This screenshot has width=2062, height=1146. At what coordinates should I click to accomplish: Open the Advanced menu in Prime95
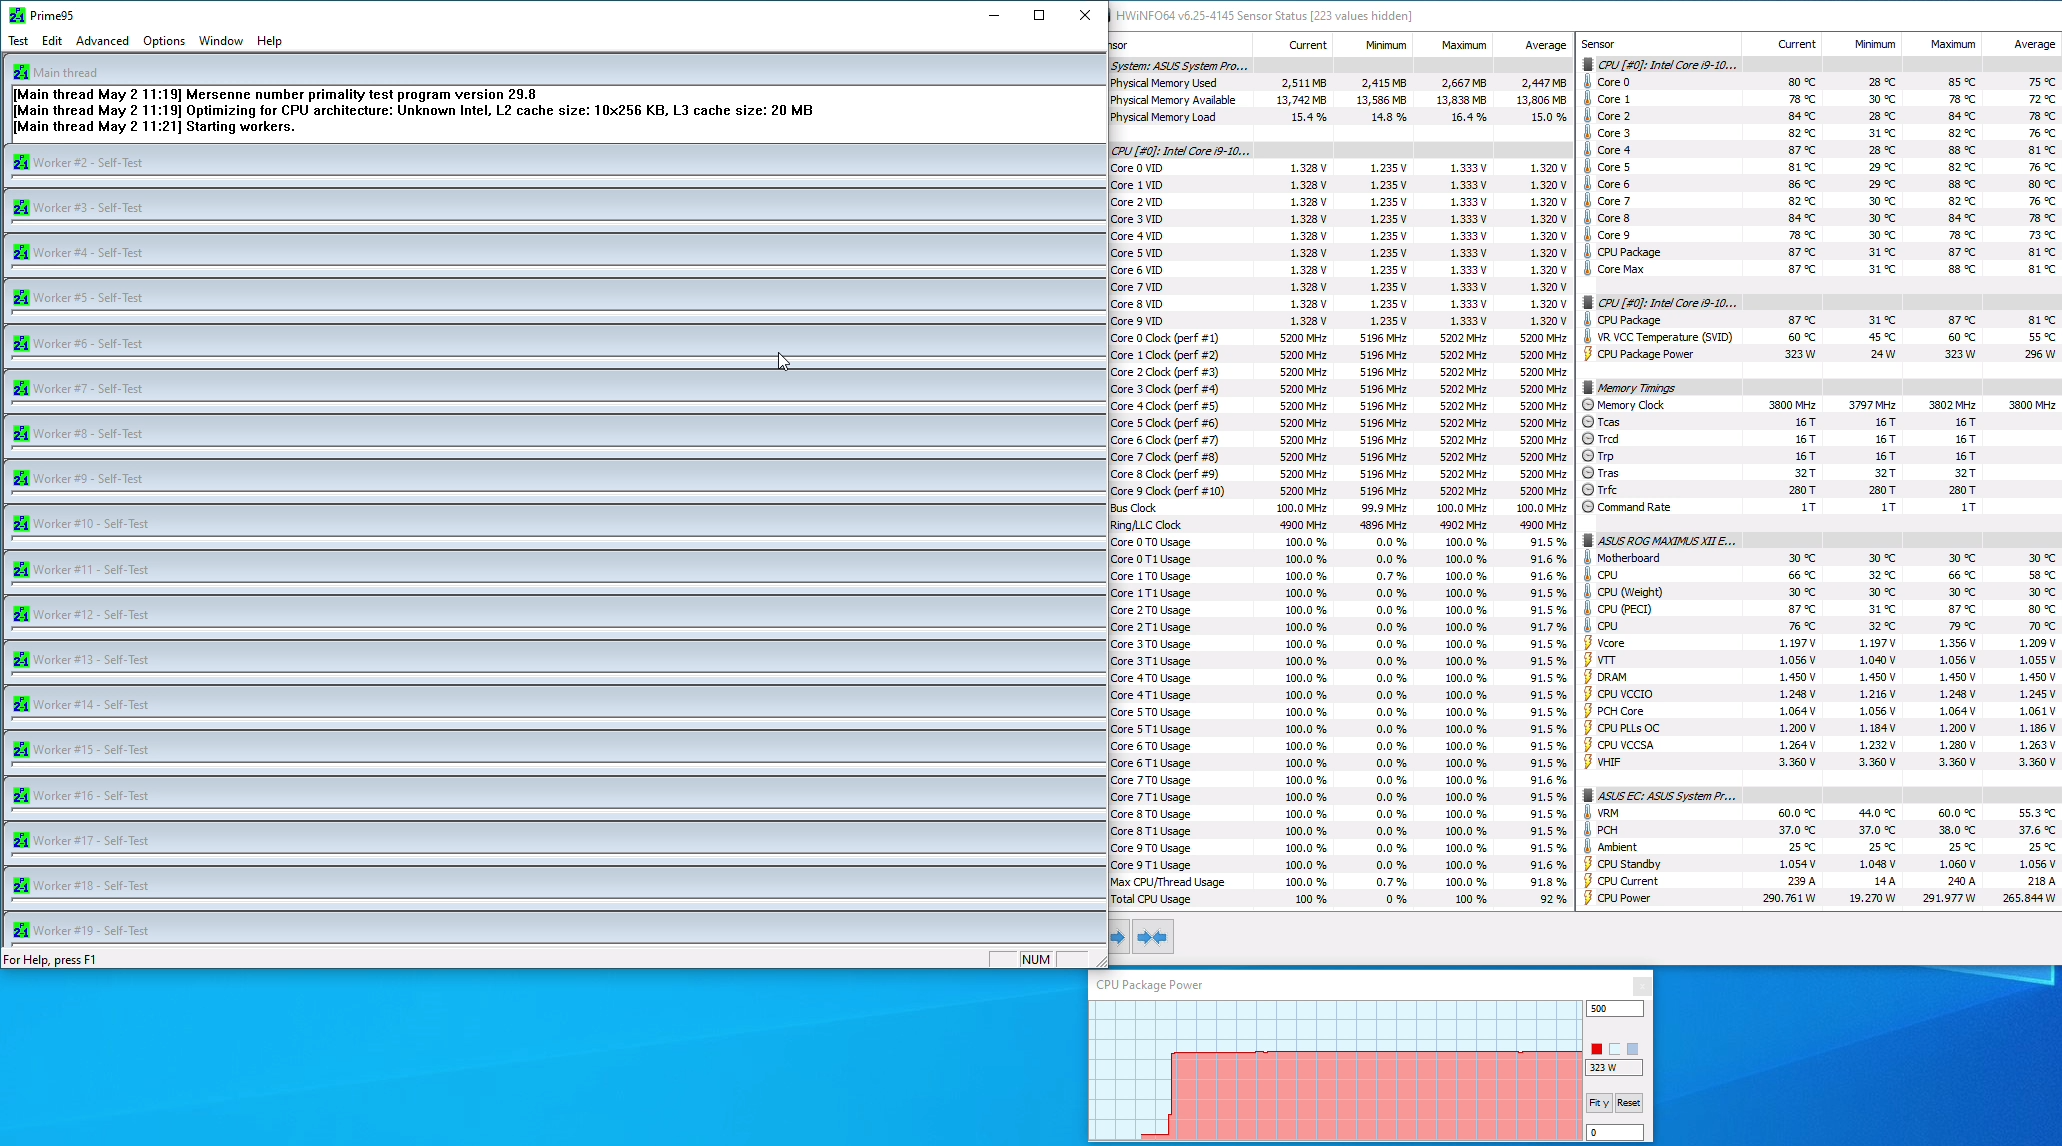click(102, 41)
